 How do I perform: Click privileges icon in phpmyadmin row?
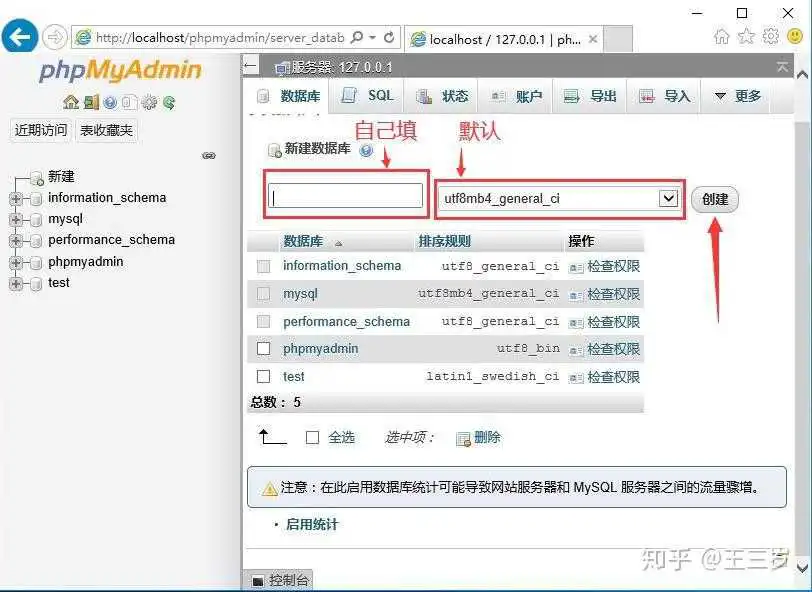click(576, 351)
